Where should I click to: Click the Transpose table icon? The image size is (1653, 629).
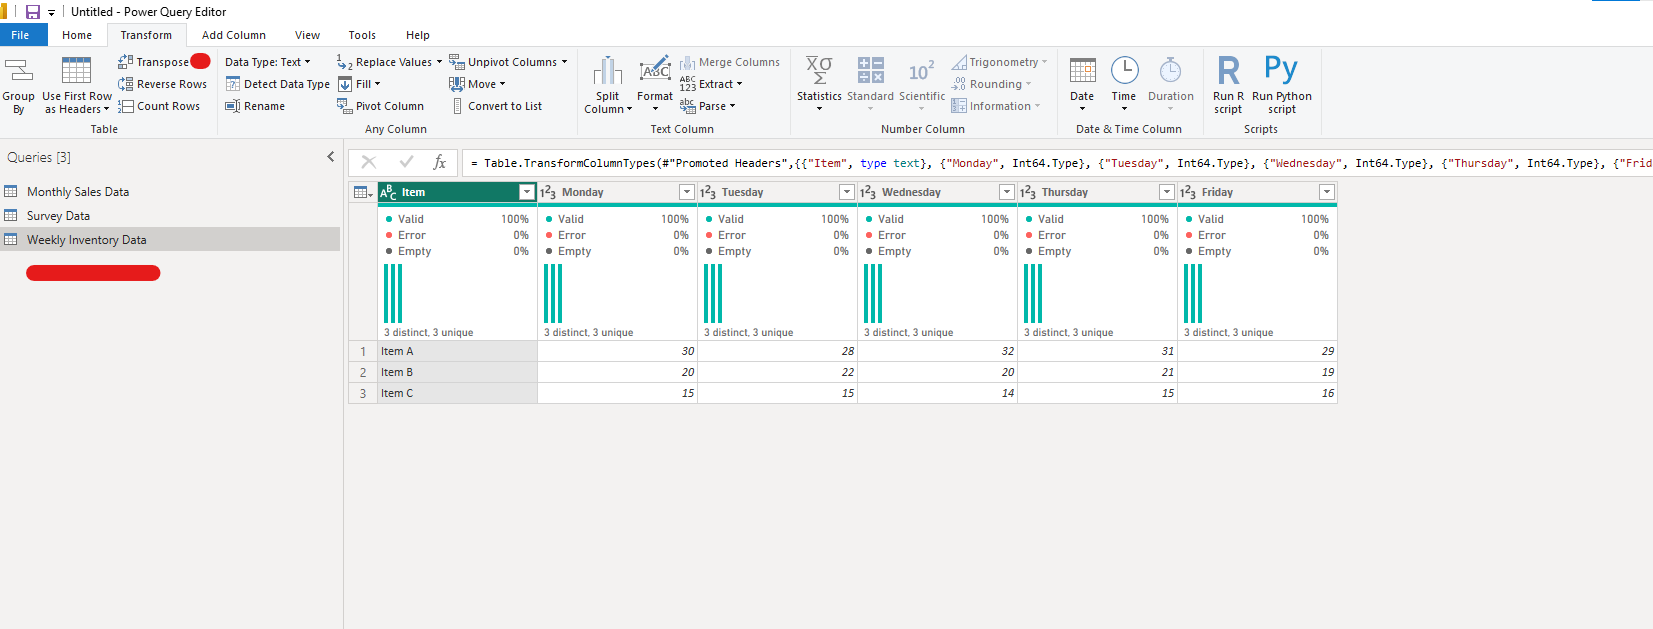coord(125,62)
